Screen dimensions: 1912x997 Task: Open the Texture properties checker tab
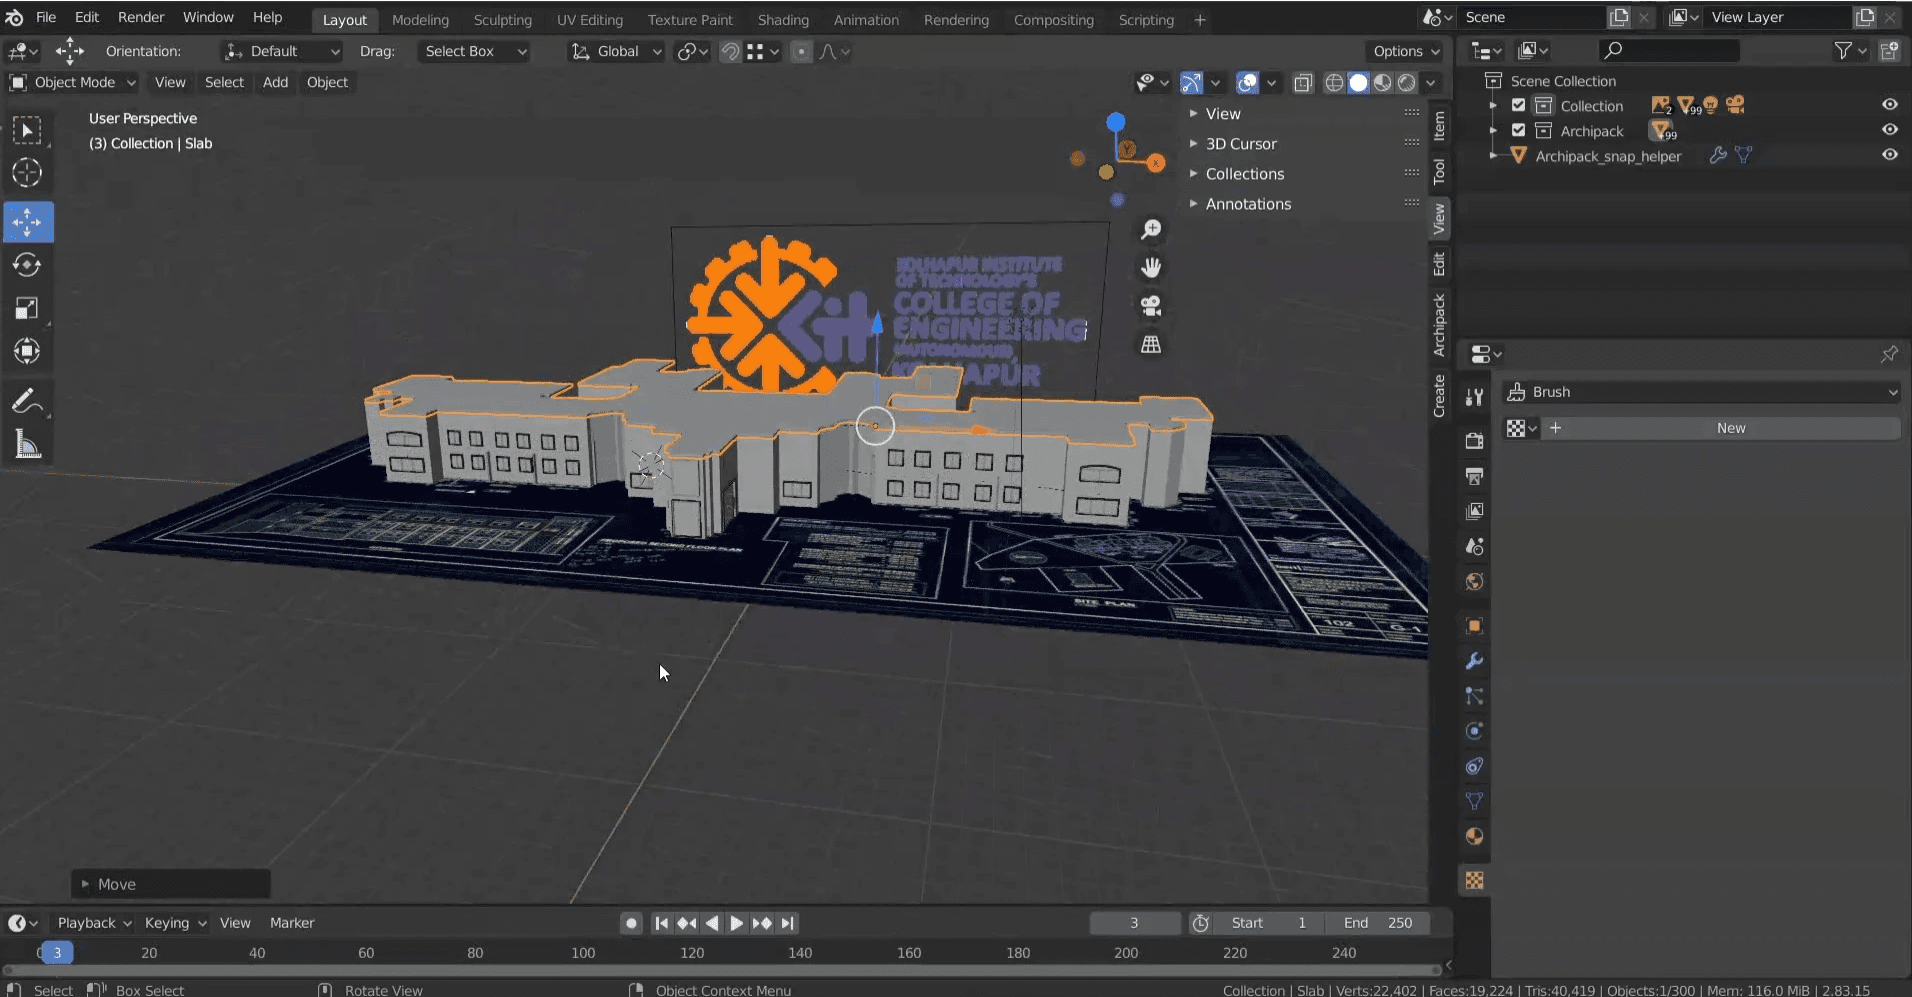pos(1474,880)
